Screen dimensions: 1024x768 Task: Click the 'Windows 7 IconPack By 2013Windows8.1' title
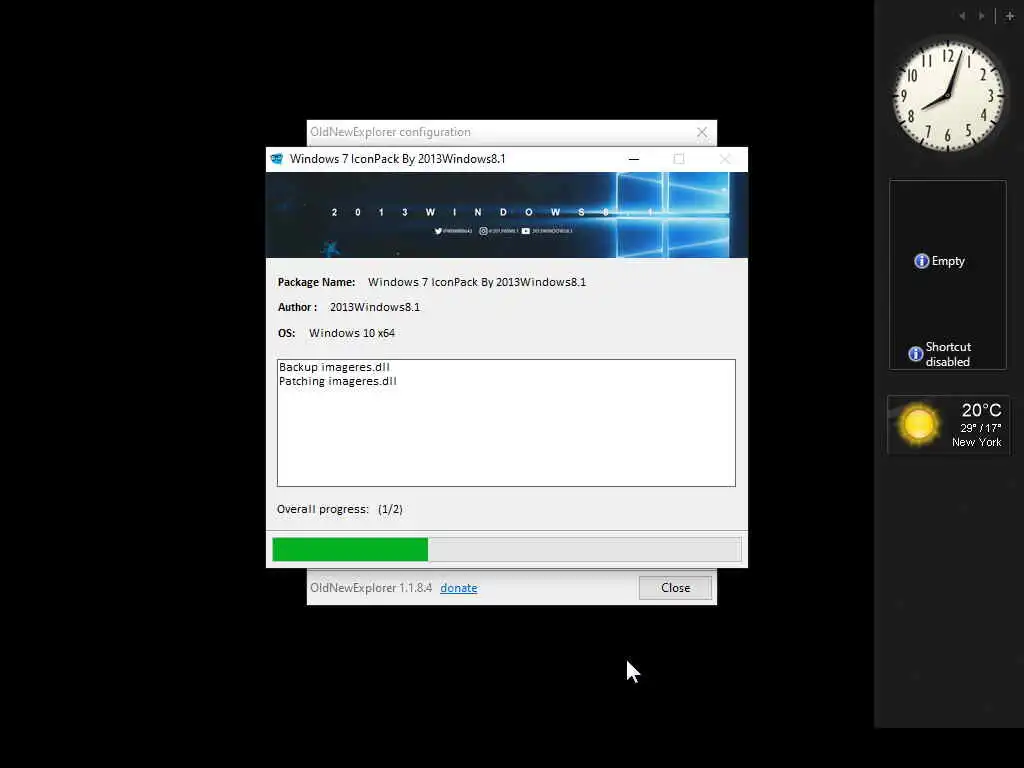click(x=398, y=159)
